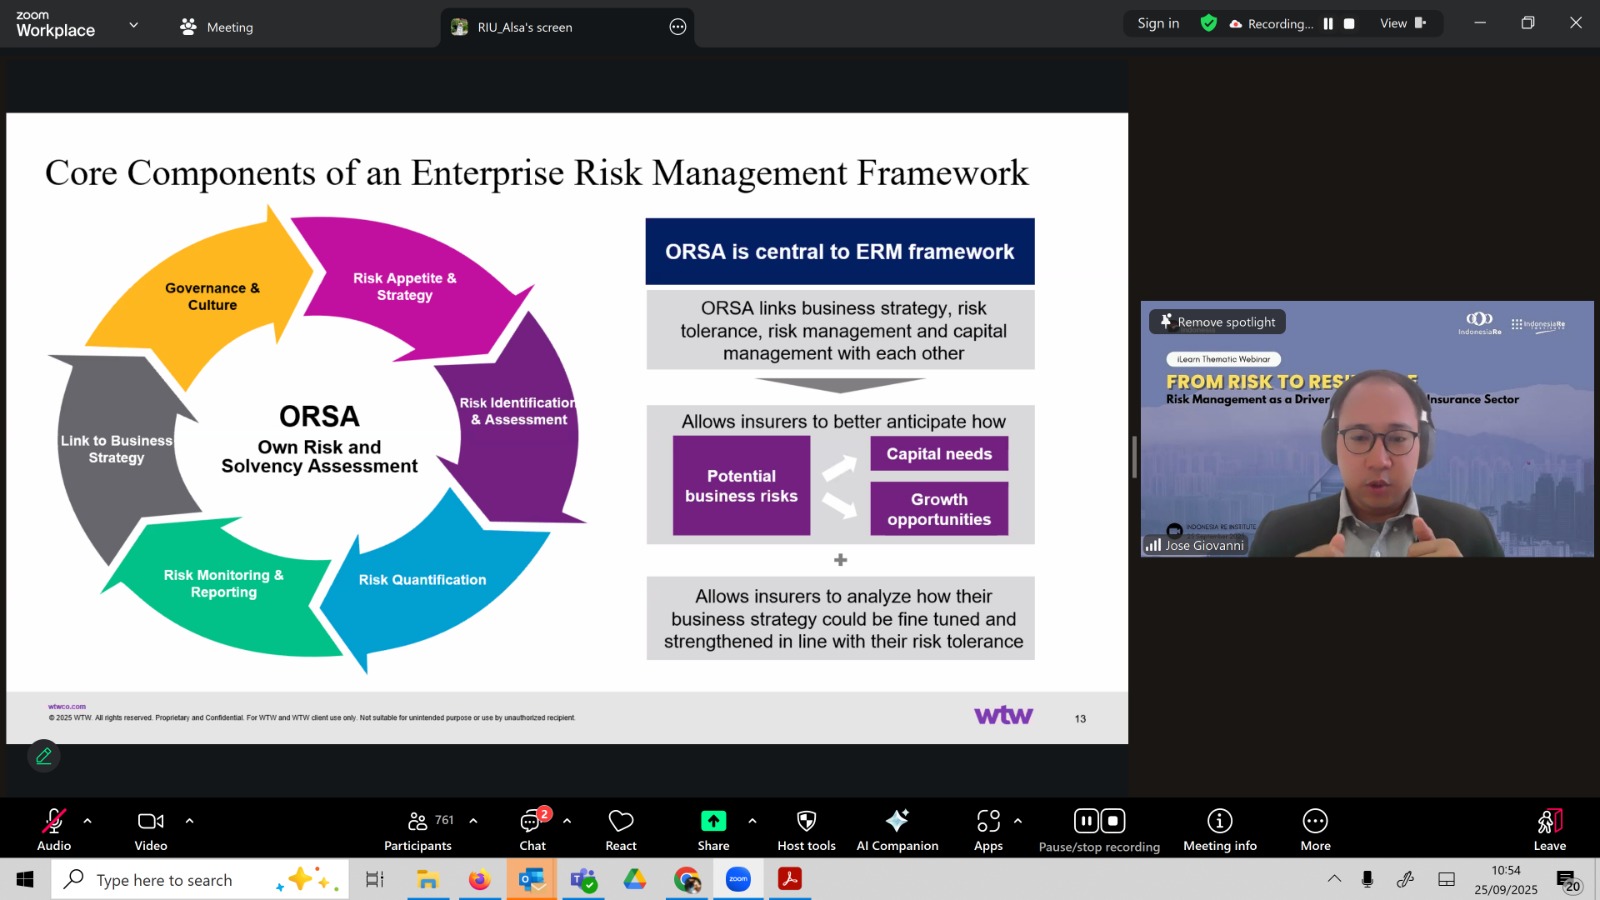Image resolution: width=1600 pixels, height=900 pixels.
Task: Expand video options arrow
Action: tap(189, 821)
